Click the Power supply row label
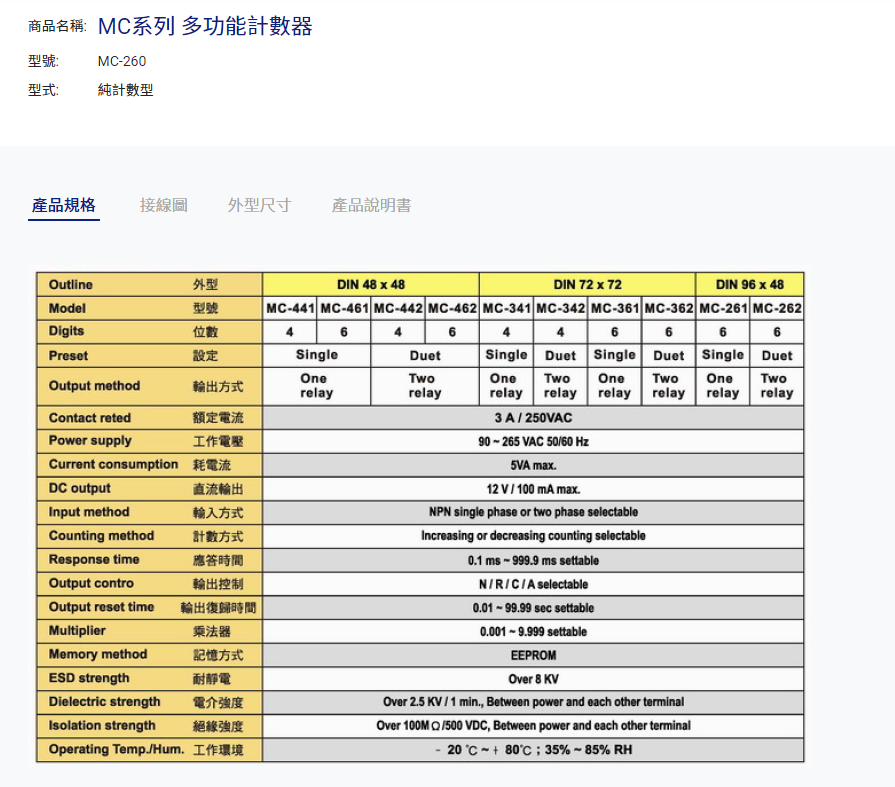 click(x=90, y=441)
